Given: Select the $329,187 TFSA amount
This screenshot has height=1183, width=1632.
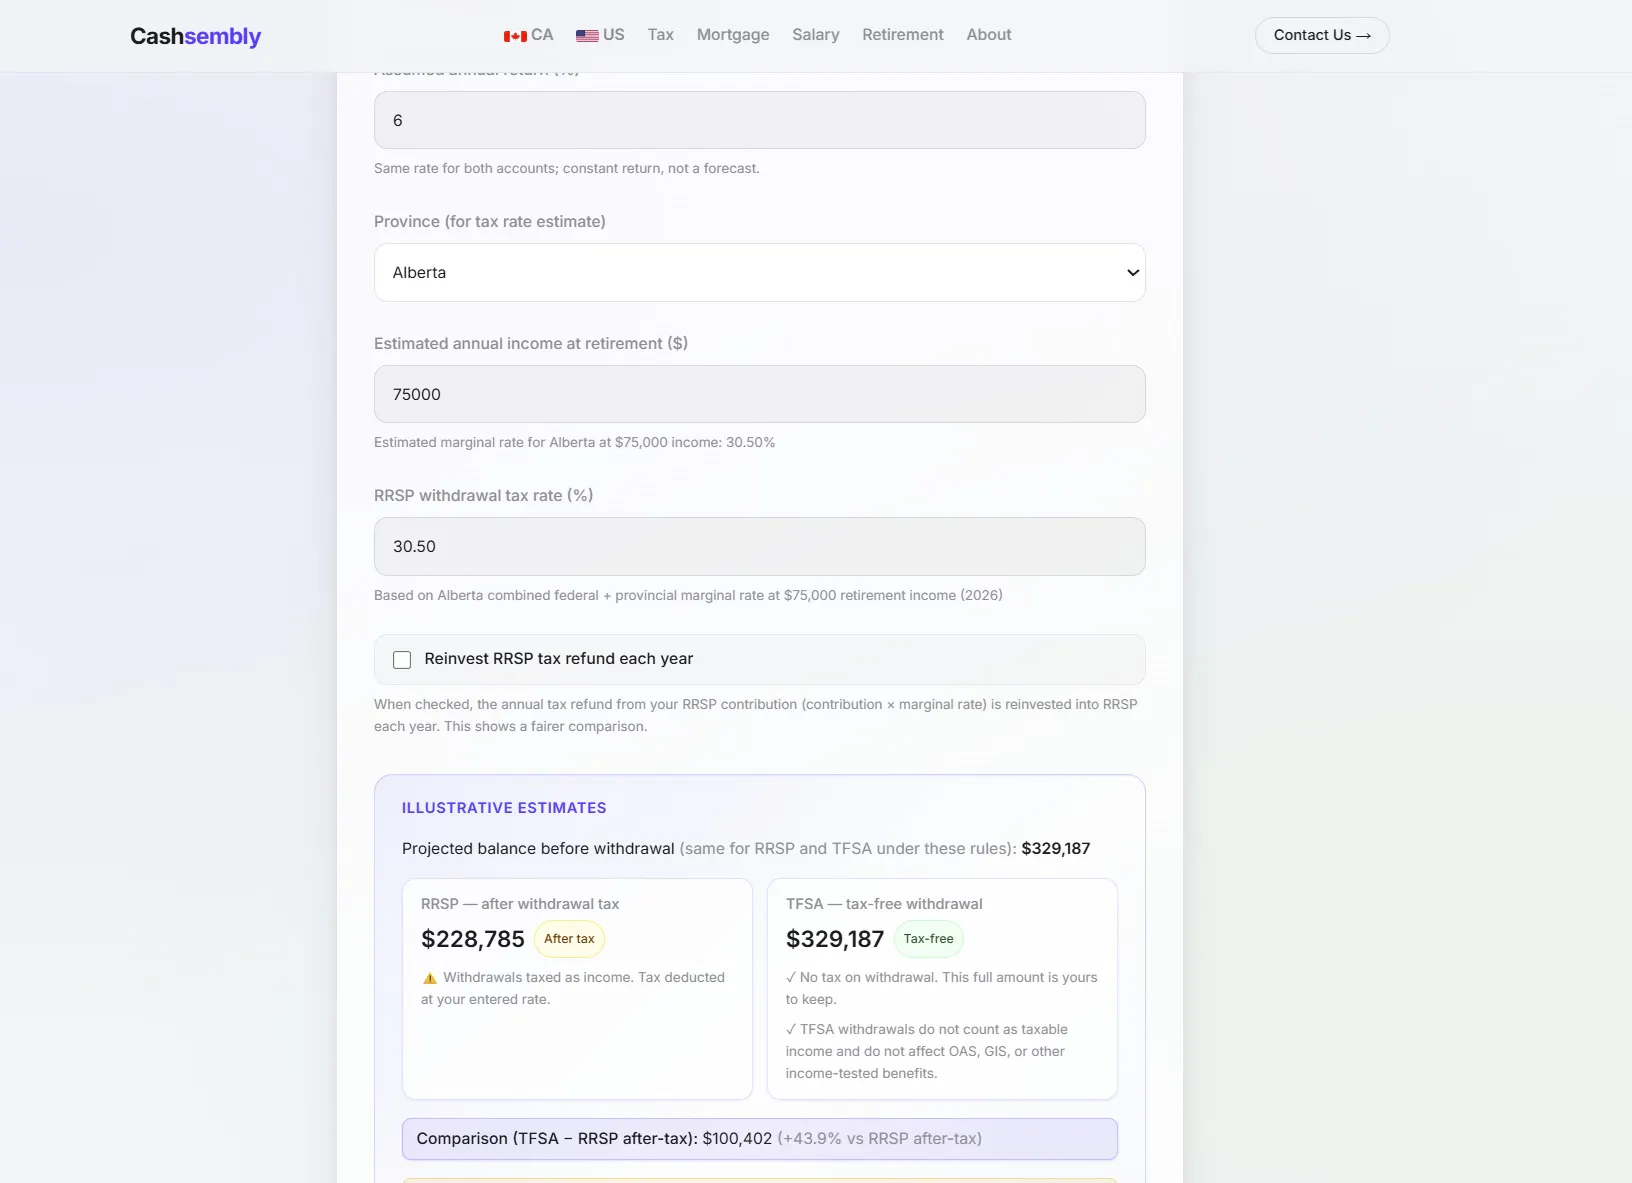Looking at the screenshot, I should pos(835,939).
